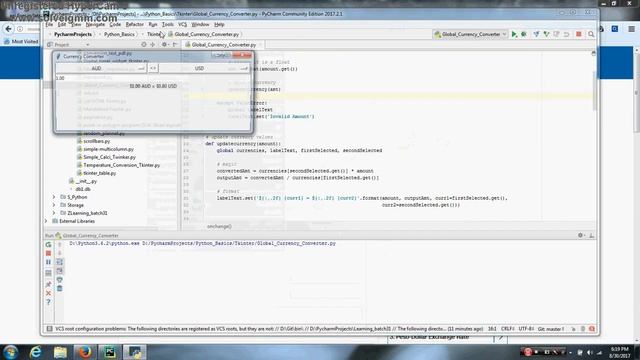Open the AUD currency dropdown in Currency Converter

click(x=101, y=69)
